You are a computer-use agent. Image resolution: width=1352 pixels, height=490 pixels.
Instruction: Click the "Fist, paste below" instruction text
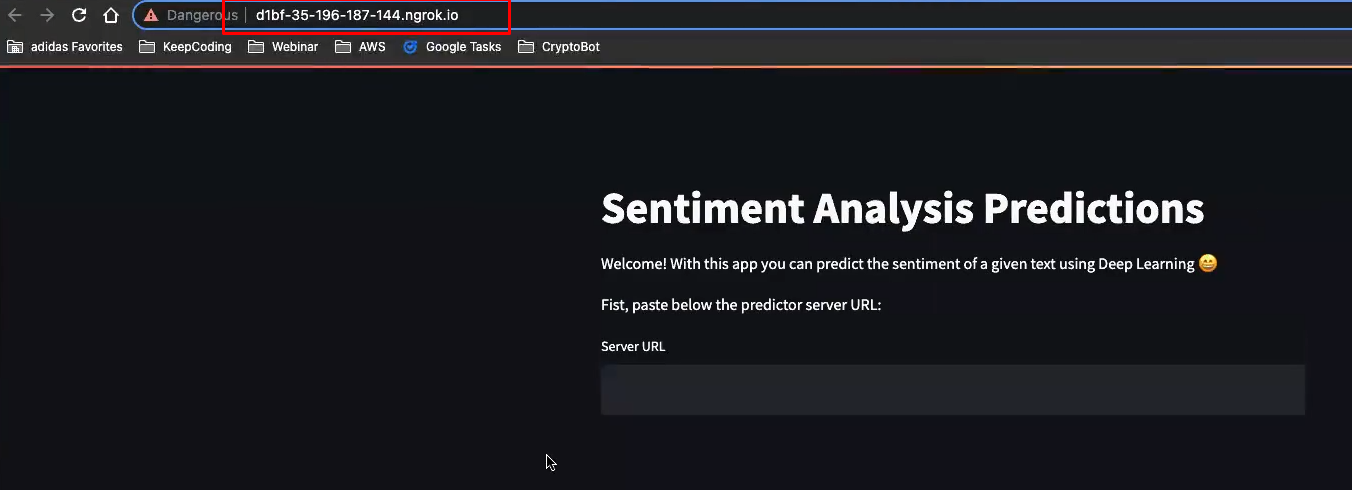coord(741,305)
